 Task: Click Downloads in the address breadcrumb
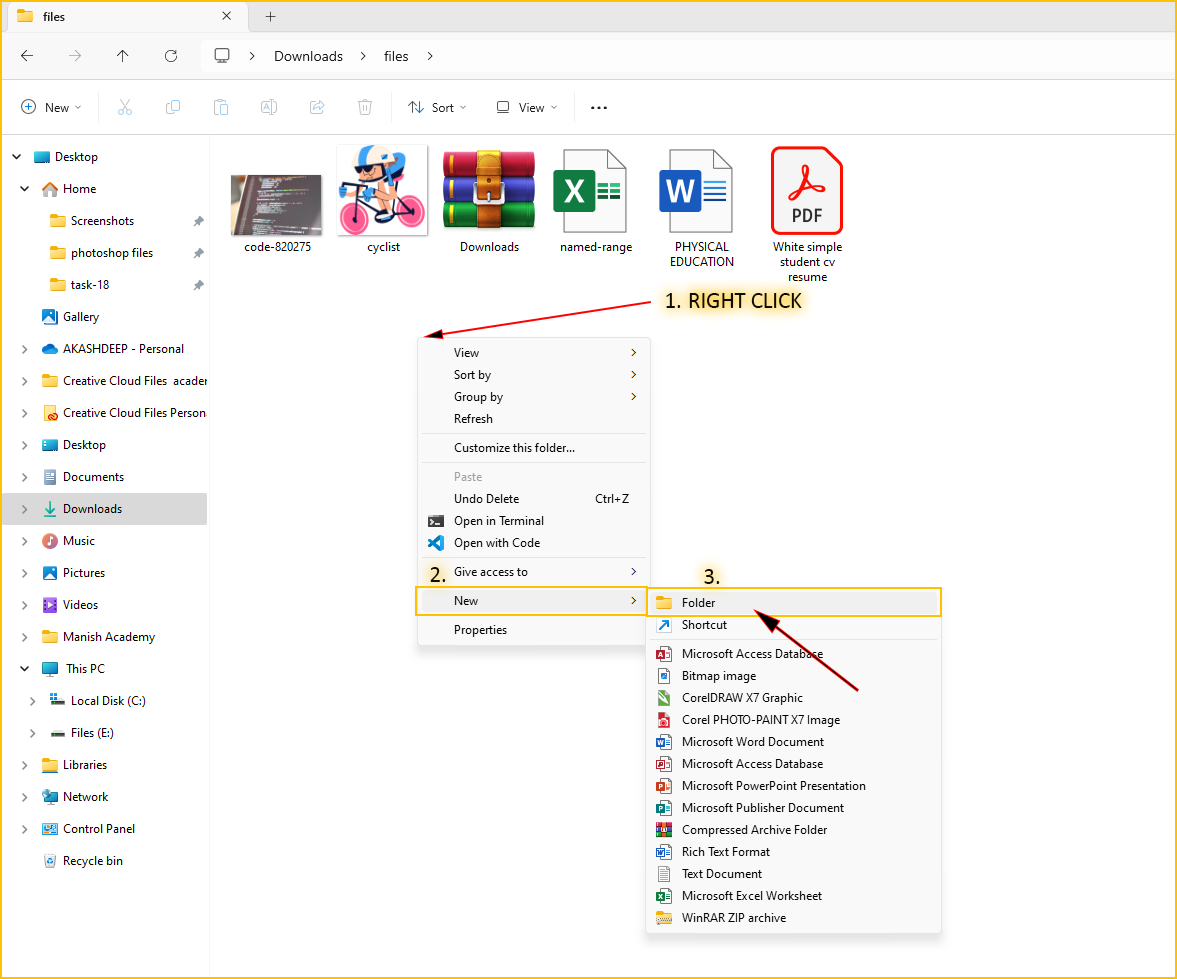308,56
